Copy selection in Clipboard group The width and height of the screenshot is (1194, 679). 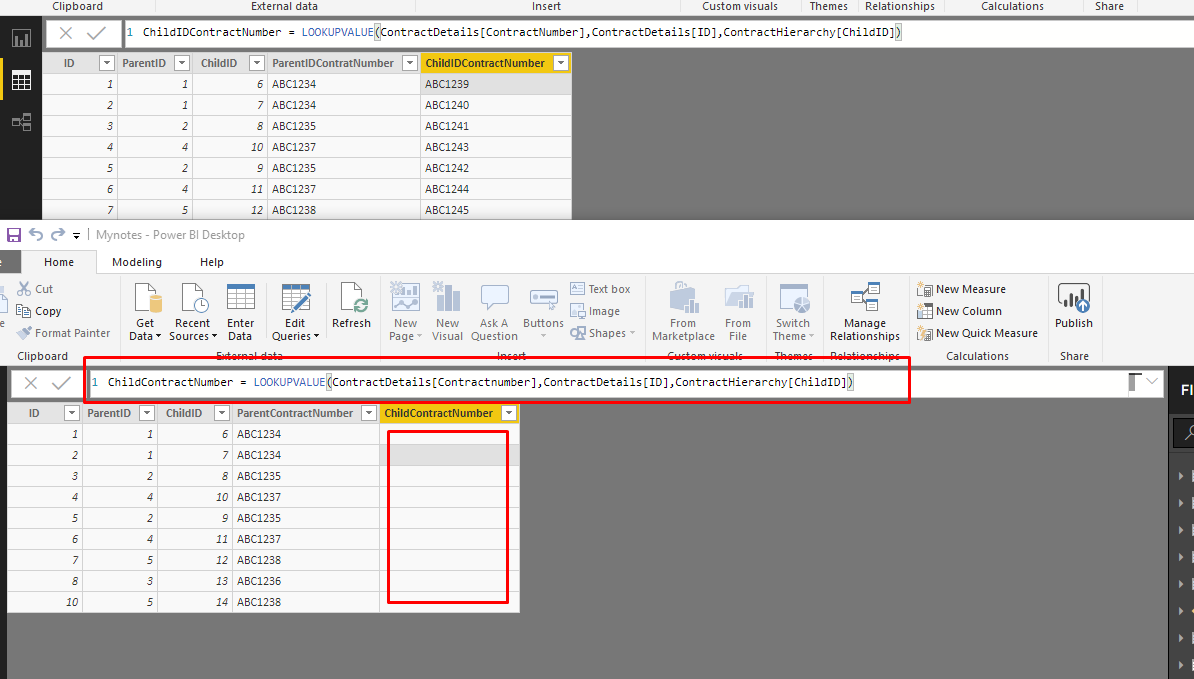click(x=38, y=311)
